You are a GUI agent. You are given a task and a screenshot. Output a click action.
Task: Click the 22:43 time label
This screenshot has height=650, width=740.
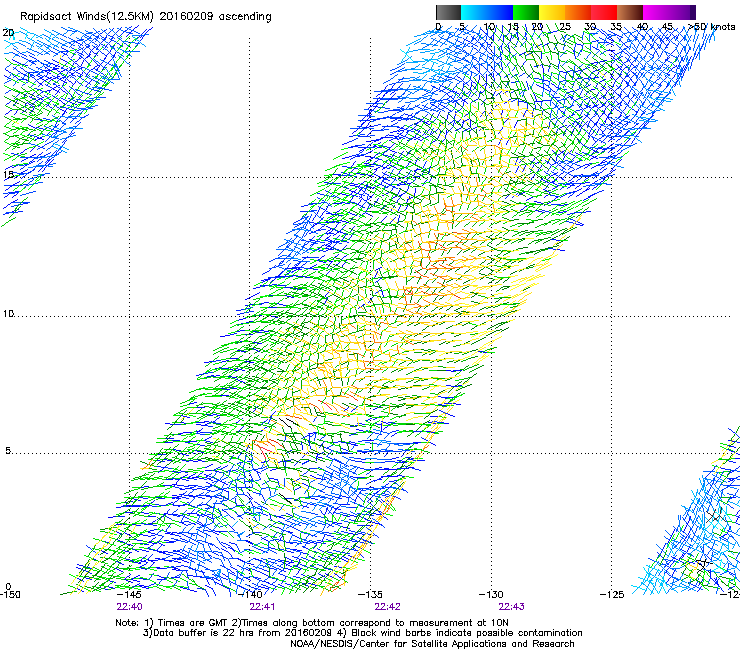point(512,607)
